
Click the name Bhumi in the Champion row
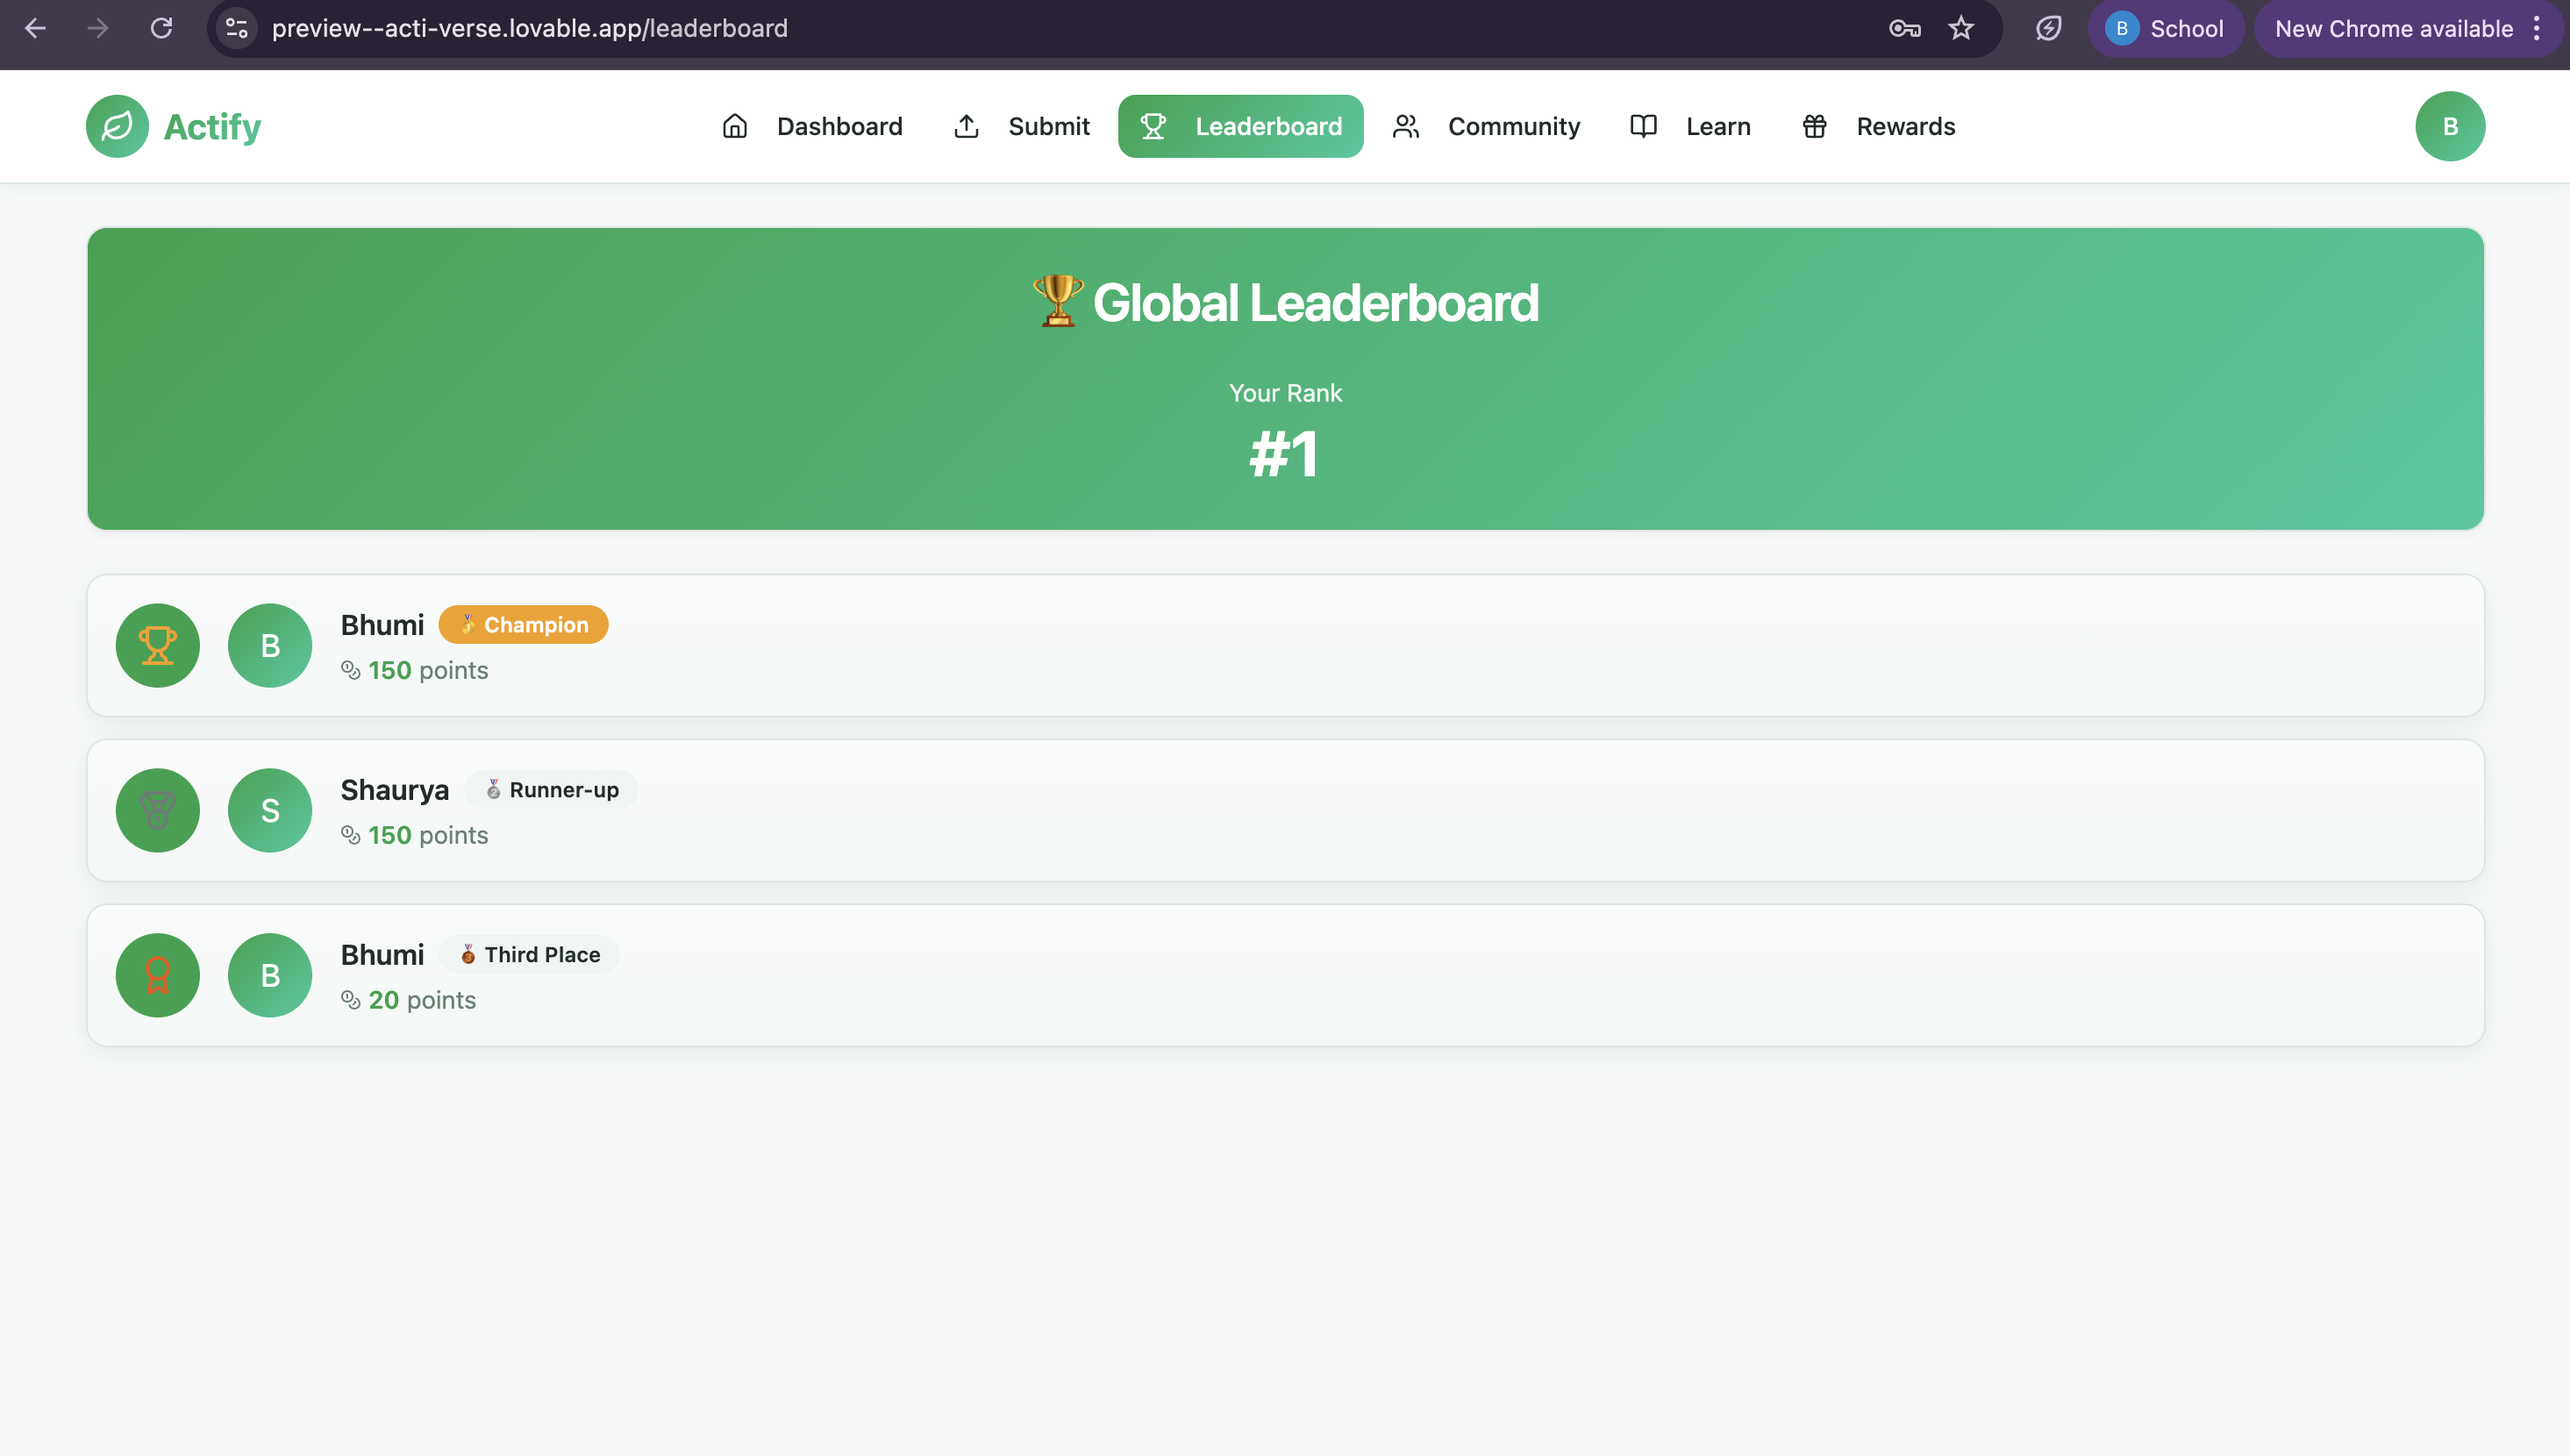382,625
